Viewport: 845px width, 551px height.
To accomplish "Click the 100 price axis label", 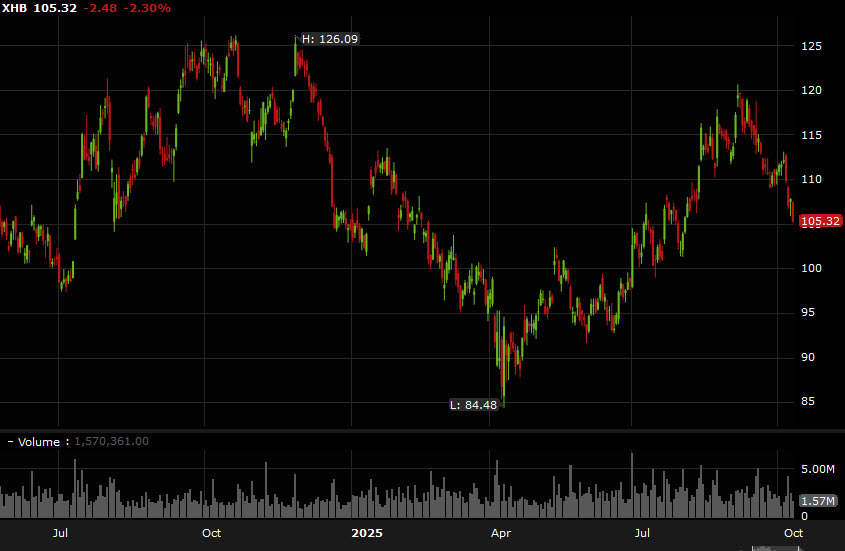I will pos(811,268).
